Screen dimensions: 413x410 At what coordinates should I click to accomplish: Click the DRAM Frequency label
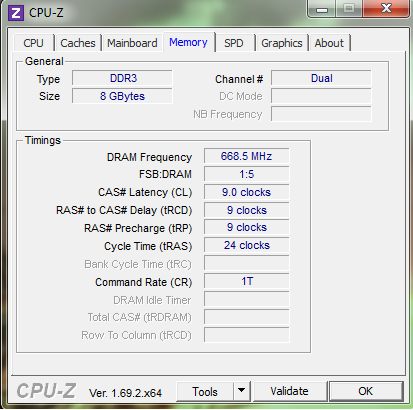tap(149, 157)
